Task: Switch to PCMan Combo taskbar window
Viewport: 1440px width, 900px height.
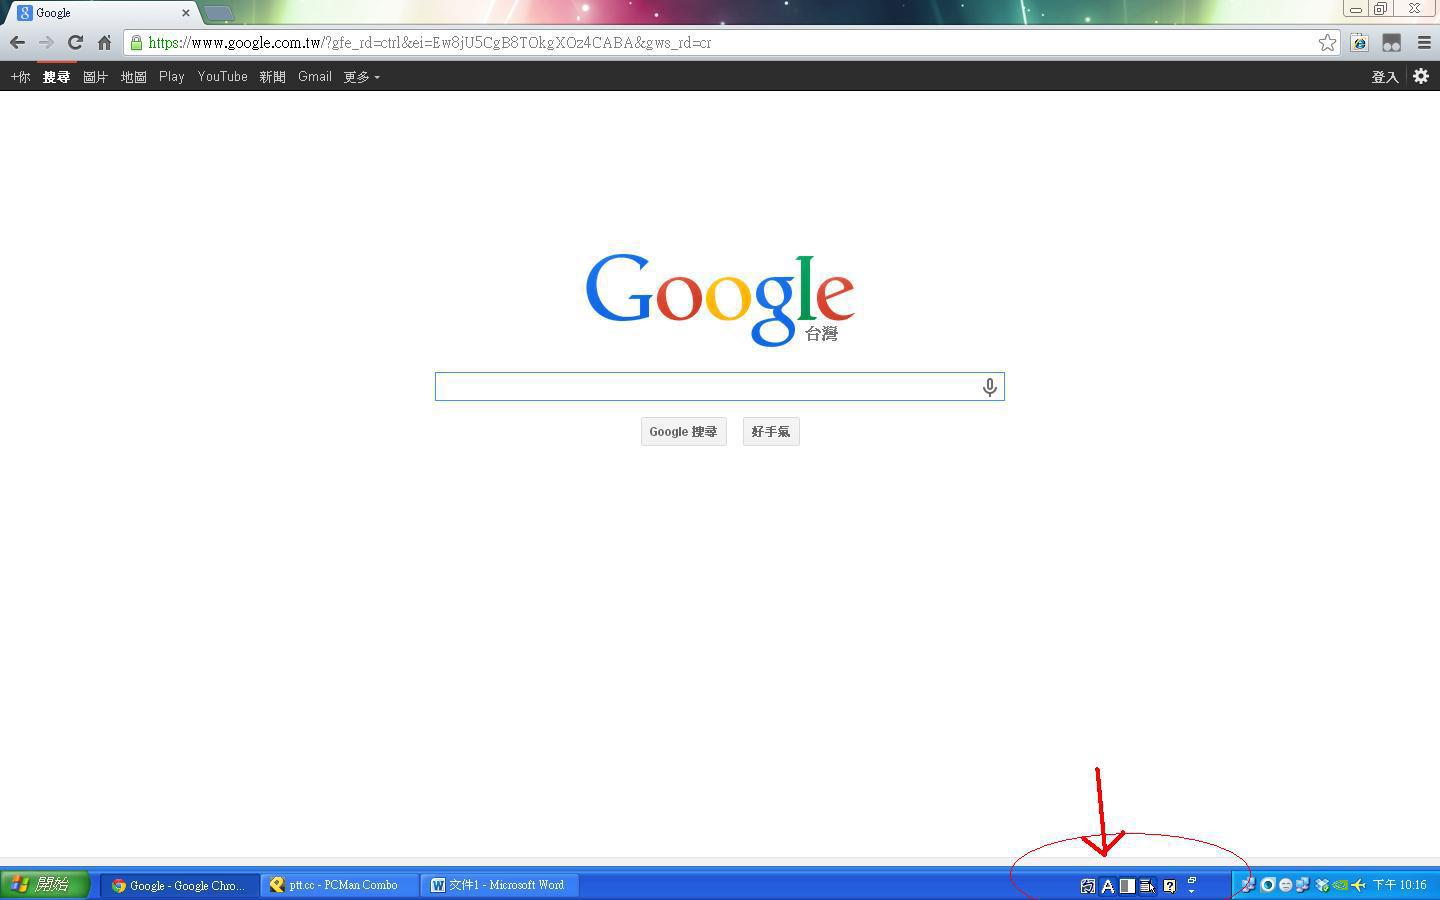Action: coord(339,885)
